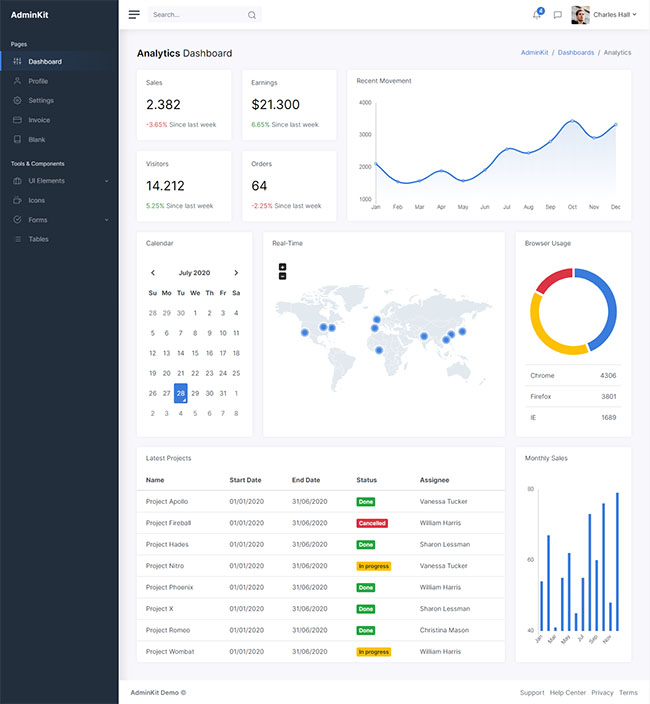650x704 pixels.
Task: Click the Charles Hall avatar picture
Action: click(580, 15)
